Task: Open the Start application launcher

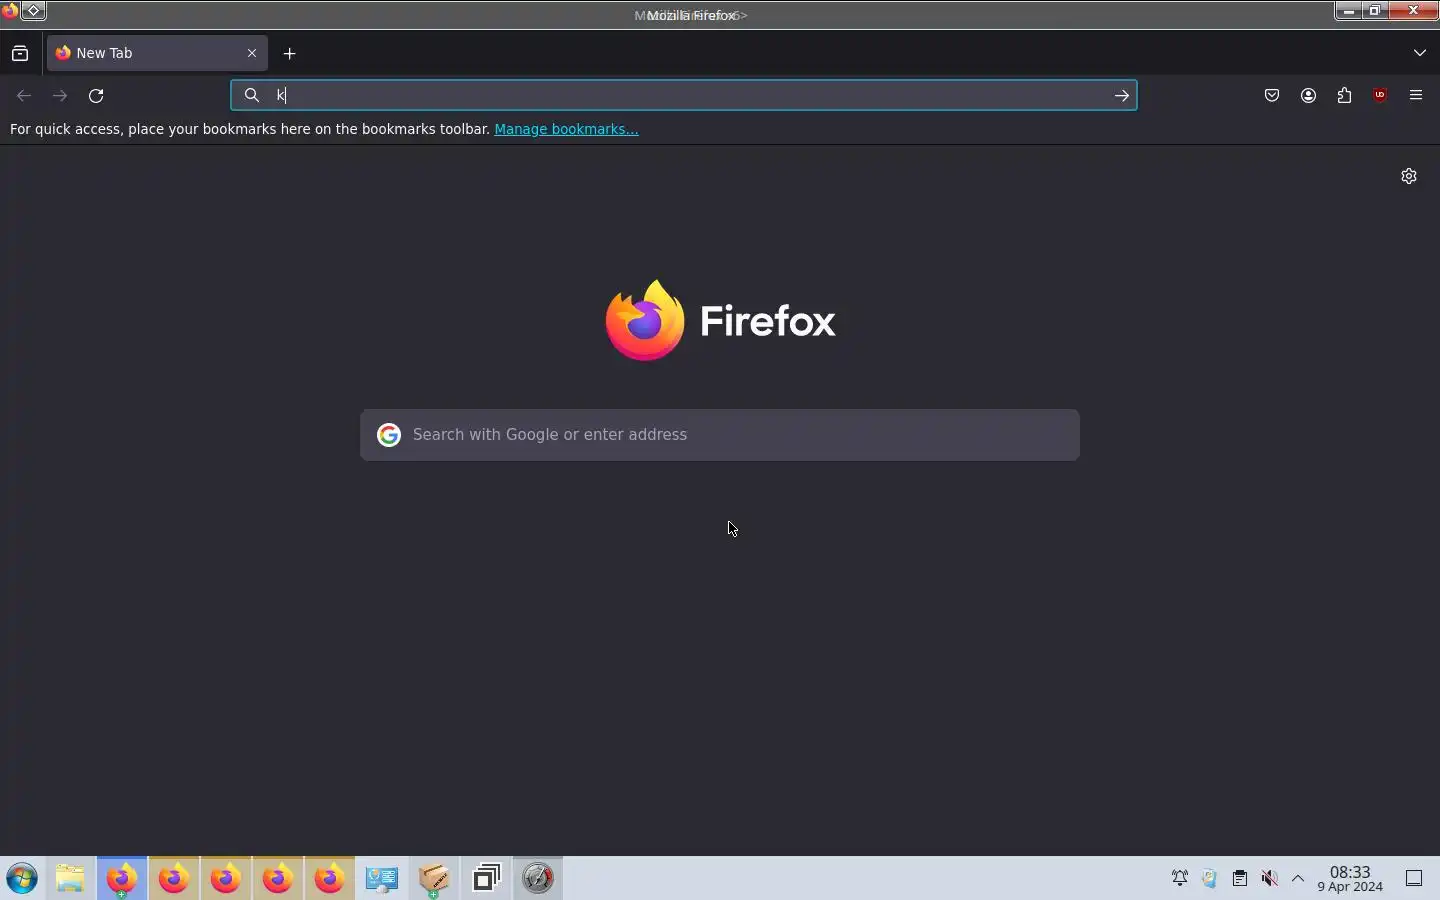Action: click(22, 880)
